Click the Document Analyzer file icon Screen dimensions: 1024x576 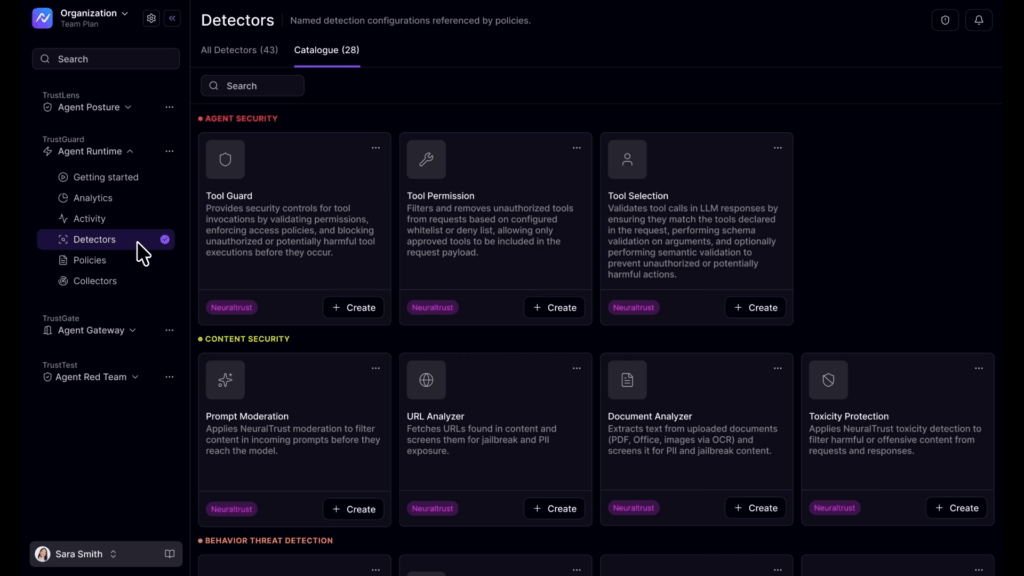[x=628, y=380]
